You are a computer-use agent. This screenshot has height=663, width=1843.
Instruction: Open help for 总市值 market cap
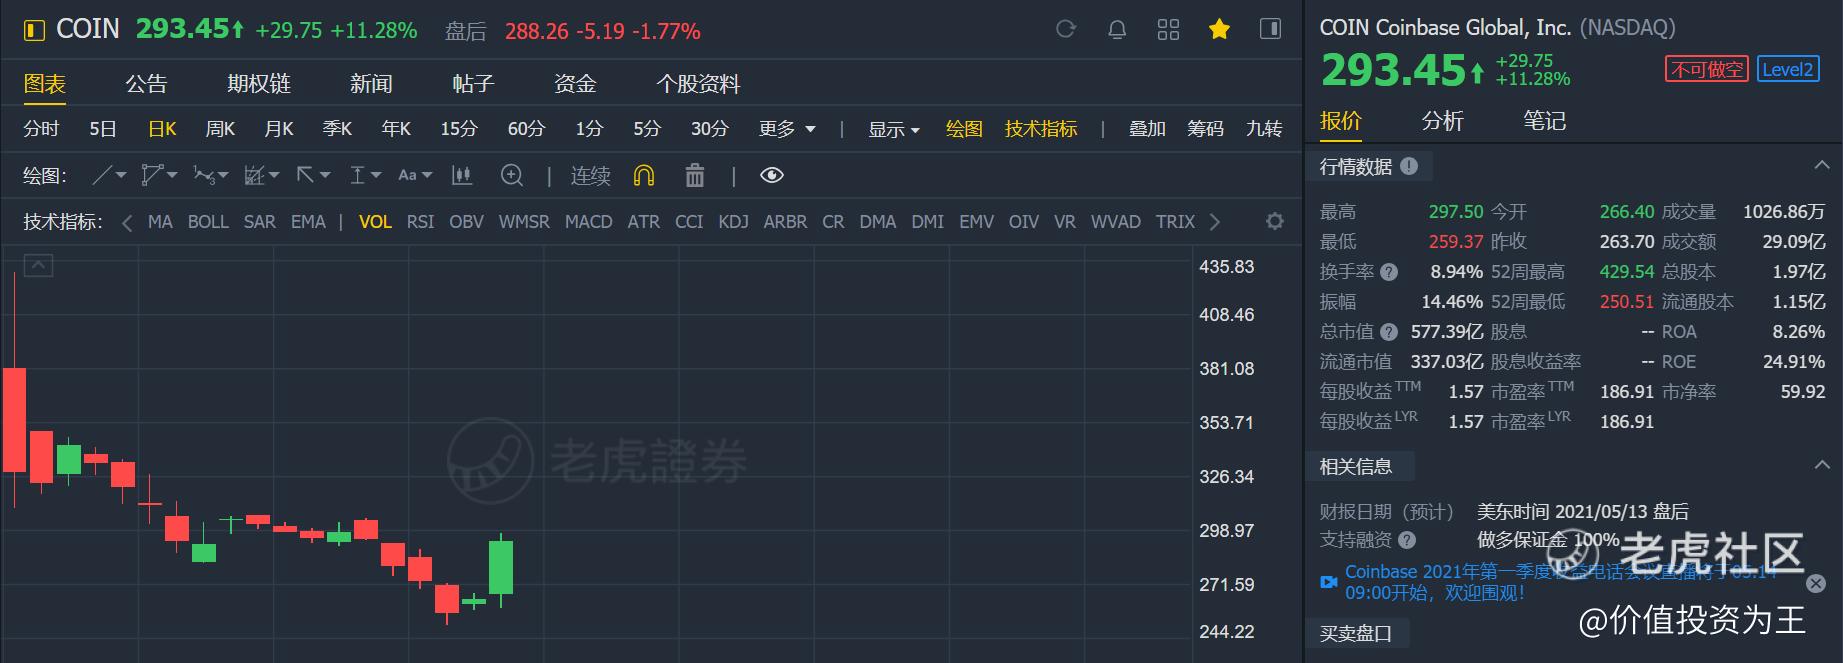[1389, 332]
